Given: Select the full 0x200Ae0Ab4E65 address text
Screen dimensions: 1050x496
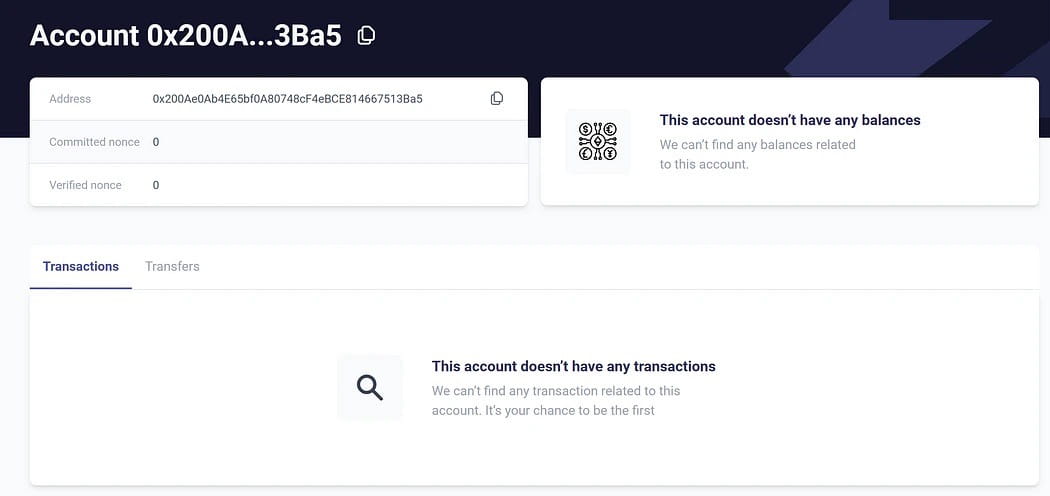Looking at the screenshot, I should click(287, 99).
